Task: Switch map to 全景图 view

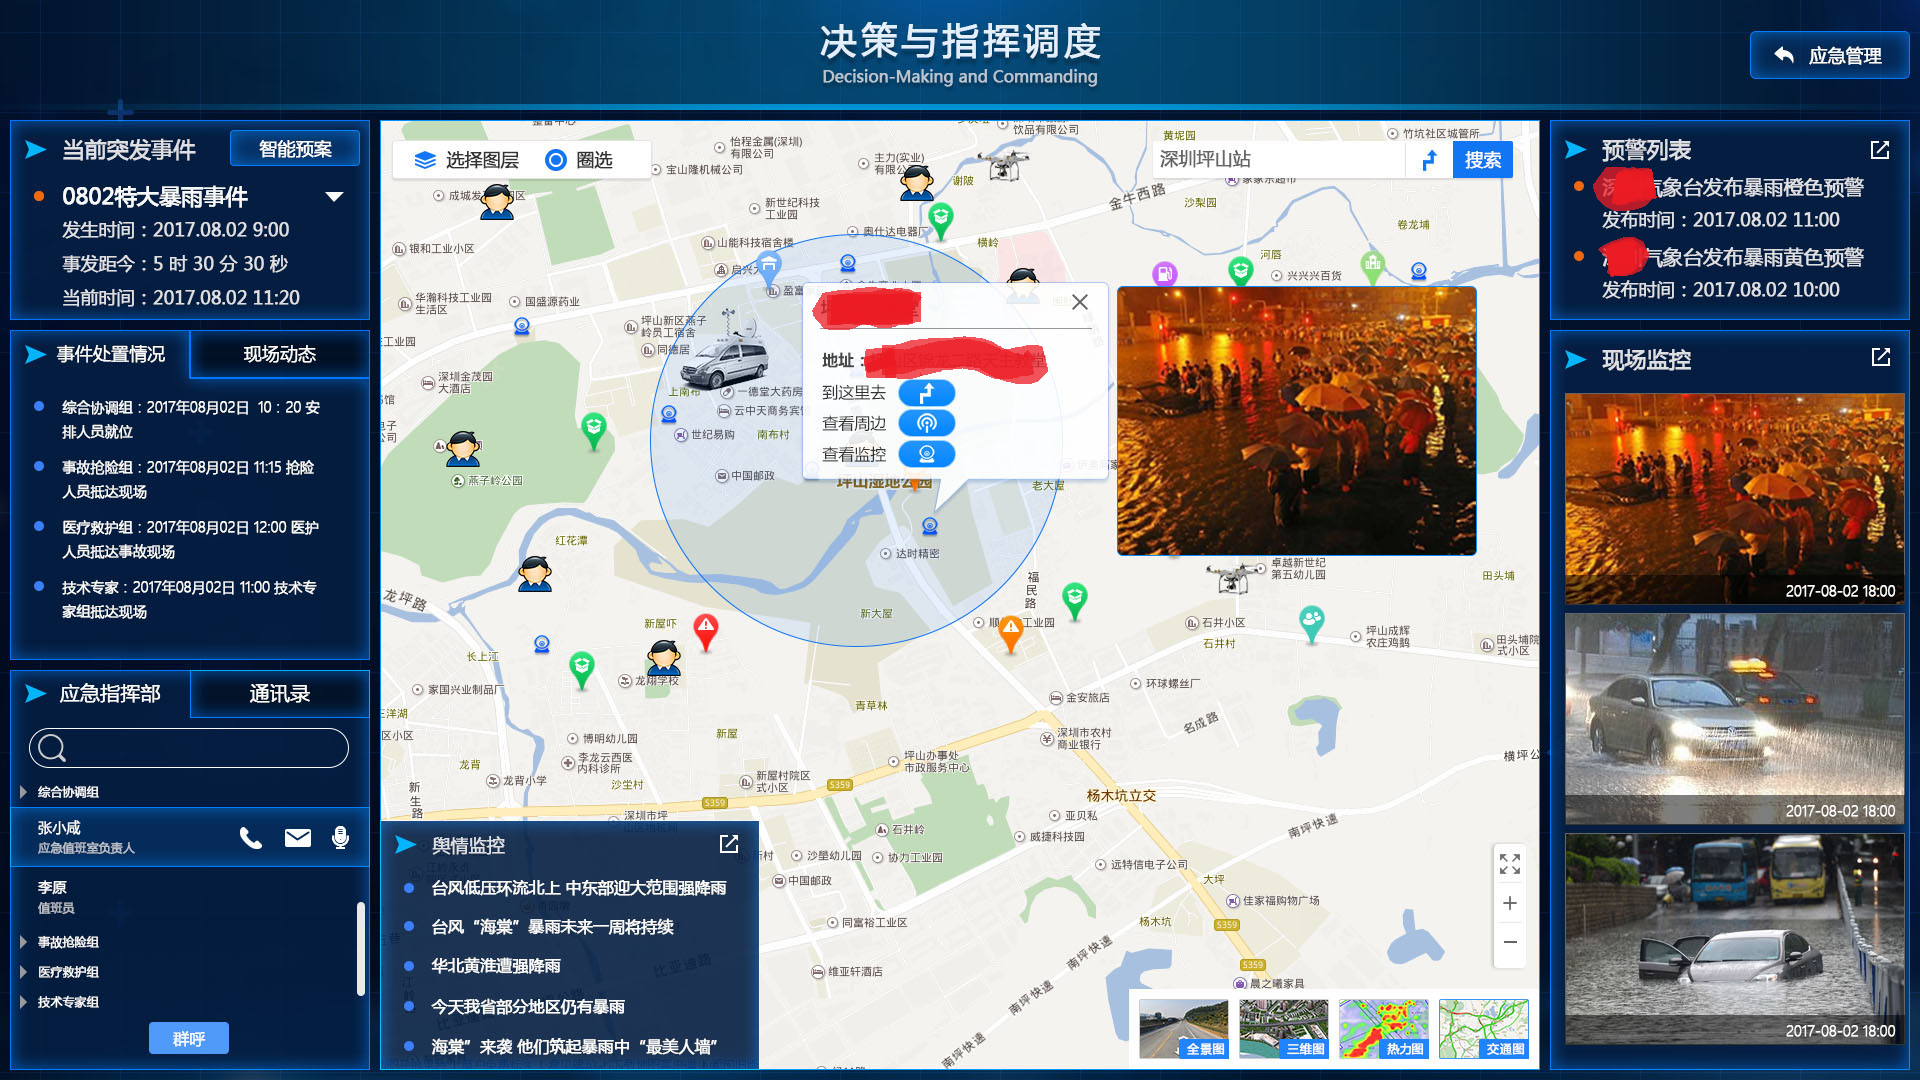Action: click(x=1184, y=1028)
